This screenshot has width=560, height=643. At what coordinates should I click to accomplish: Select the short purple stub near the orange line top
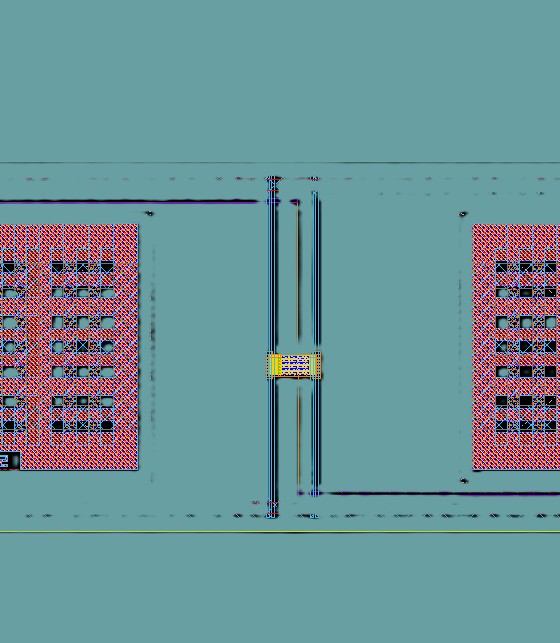pyautogui.click(x=295, y=202)
